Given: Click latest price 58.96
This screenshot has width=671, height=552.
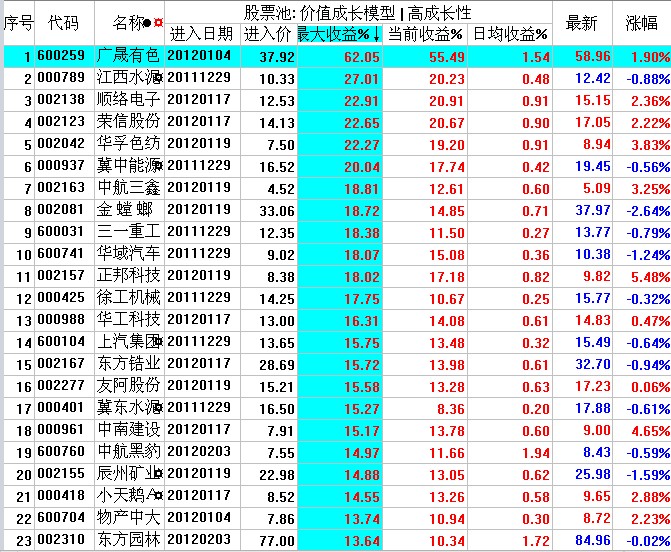Looking at the screenshot, I should coord(593,56).
